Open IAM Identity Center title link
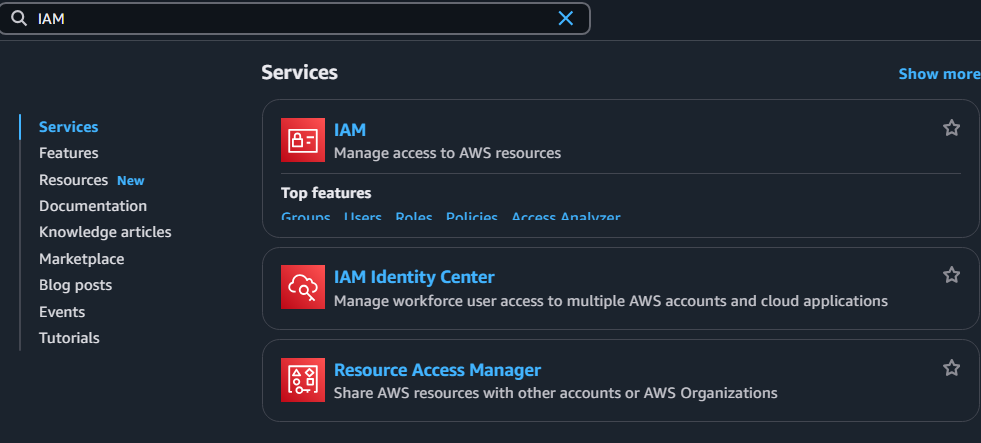Screen dimensions: 981x443 (x=414, y=277)
